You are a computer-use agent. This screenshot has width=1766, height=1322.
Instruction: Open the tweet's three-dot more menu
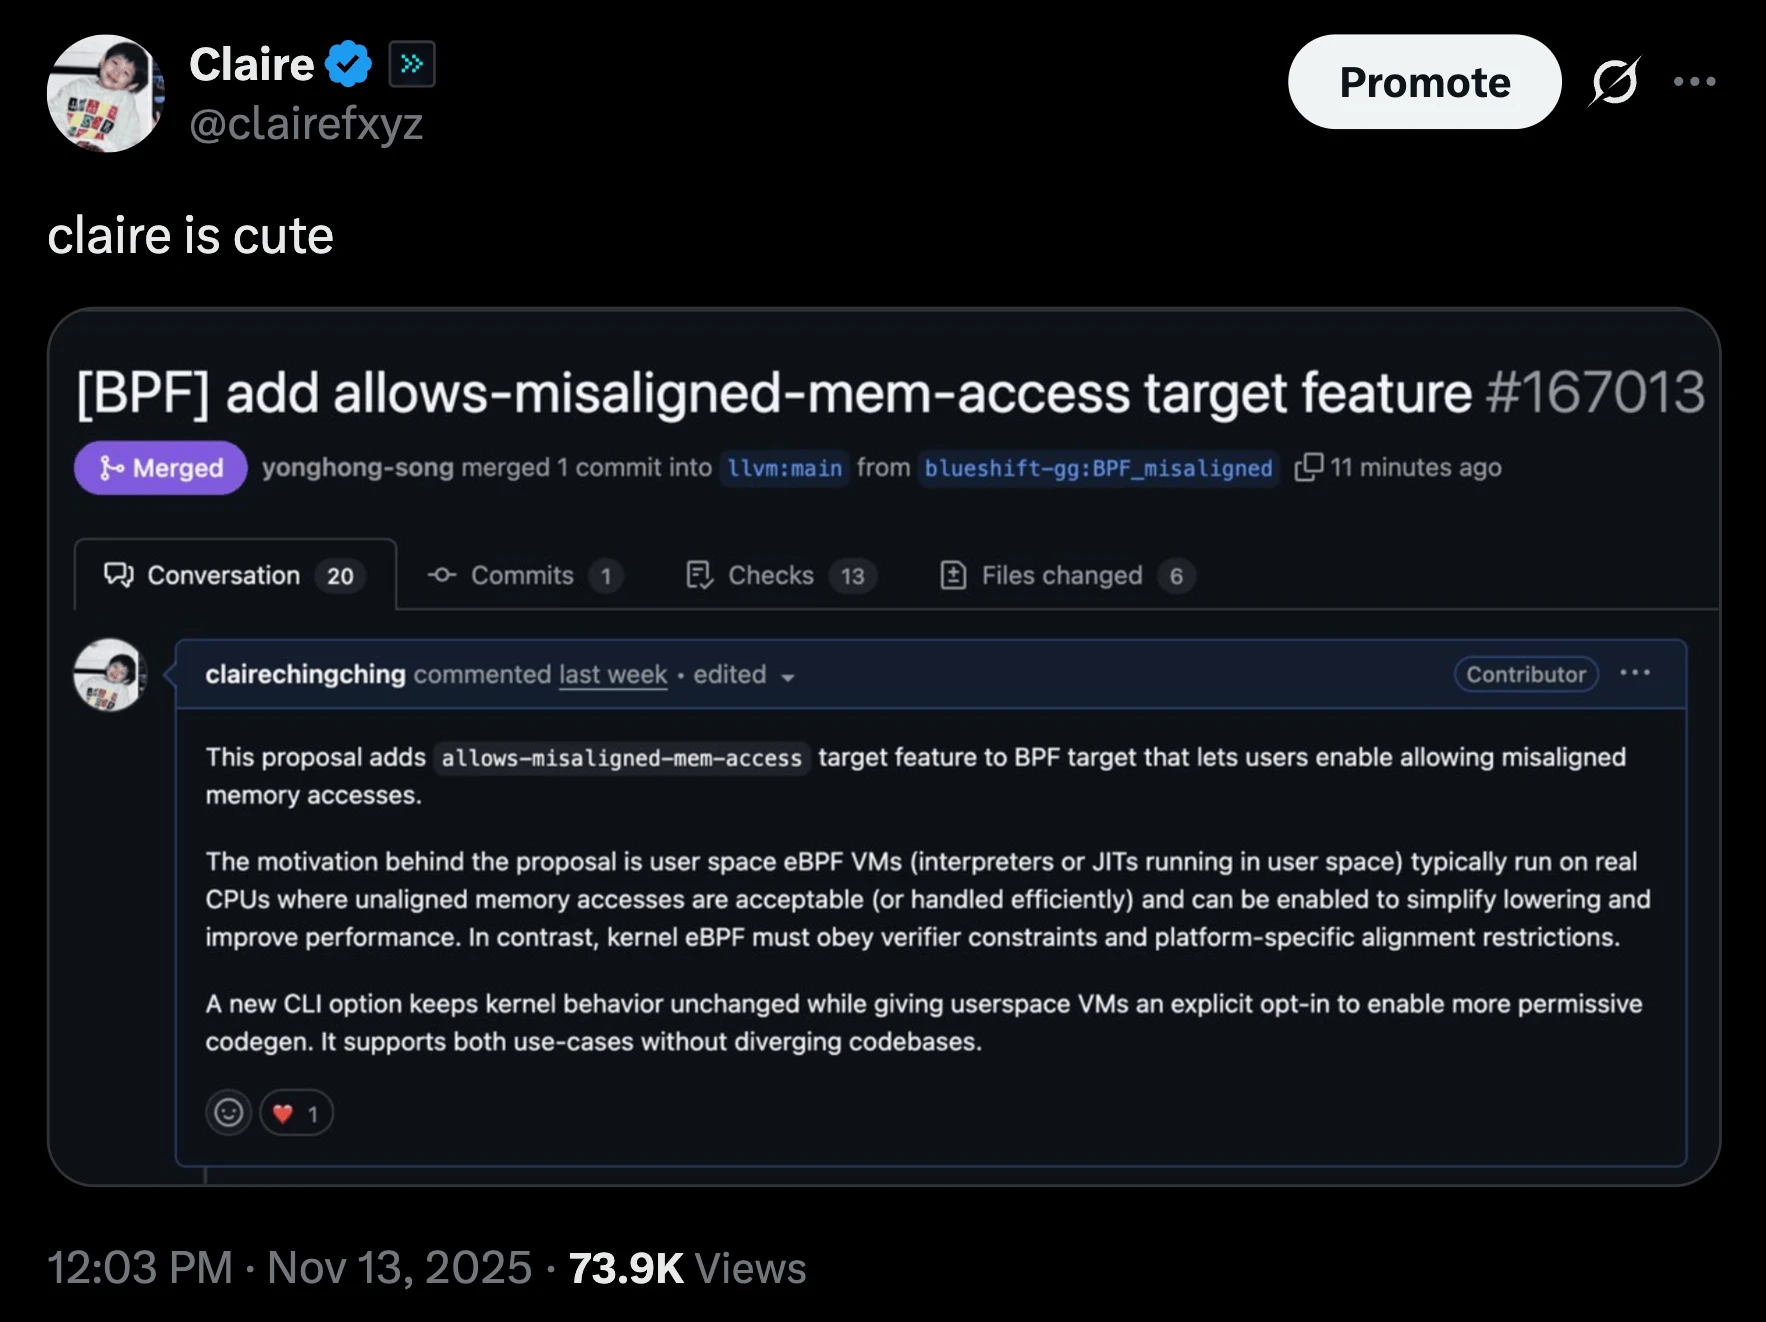pyautogui.click(x=1694, y=81)
